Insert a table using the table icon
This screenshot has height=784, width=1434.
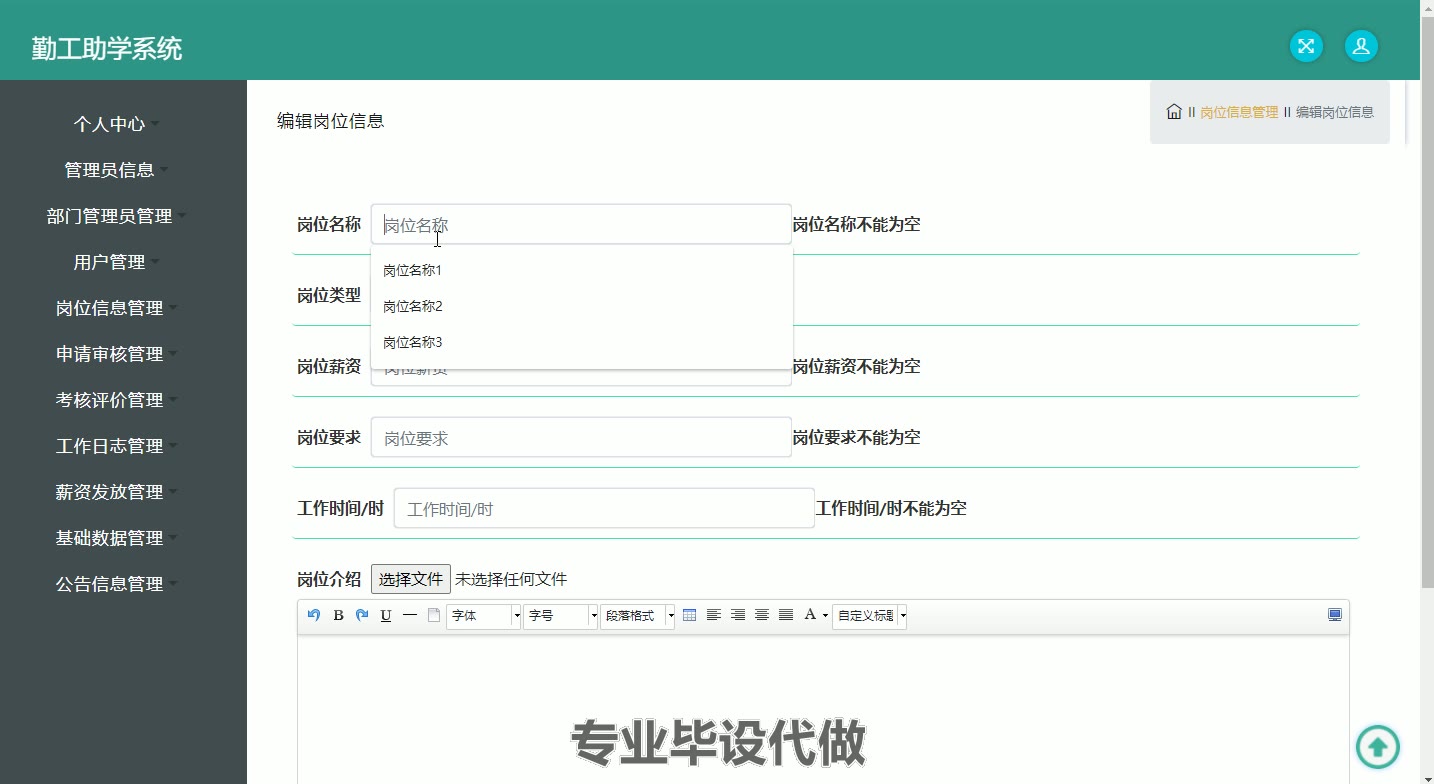click(x=689, y=615)
